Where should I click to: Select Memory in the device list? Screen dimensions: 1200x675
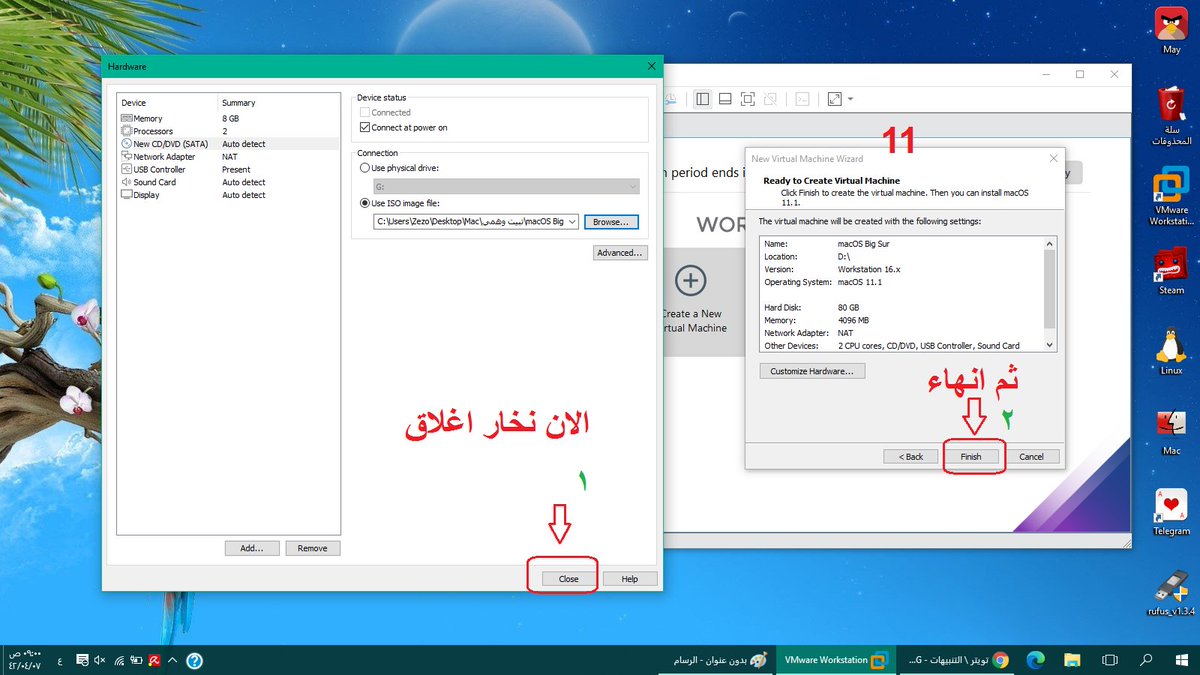[228, 118]
